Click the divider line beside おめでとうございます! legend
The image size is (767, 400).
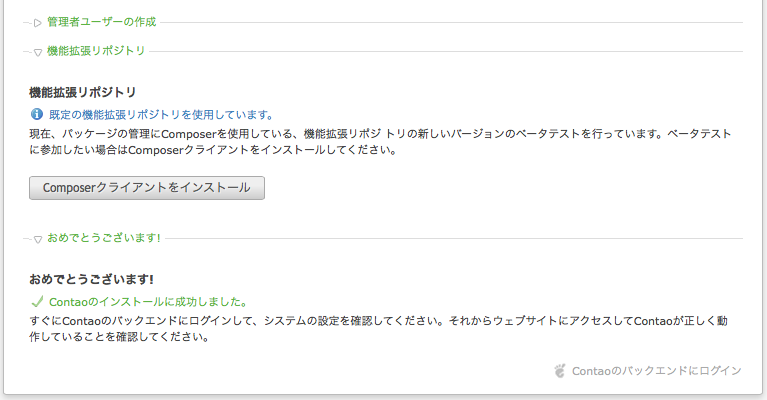click(x=454, y=239)
